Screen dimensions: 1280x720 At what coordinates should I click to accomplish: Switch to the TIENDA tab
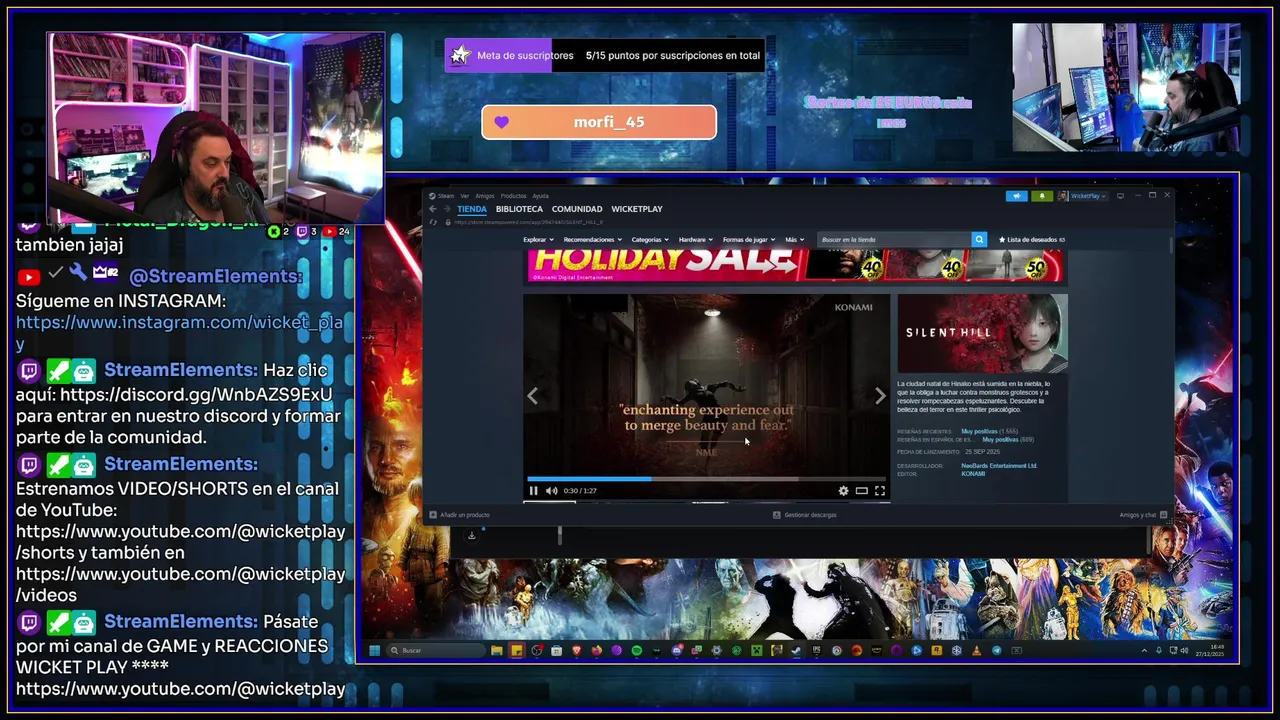click(472, 209)
